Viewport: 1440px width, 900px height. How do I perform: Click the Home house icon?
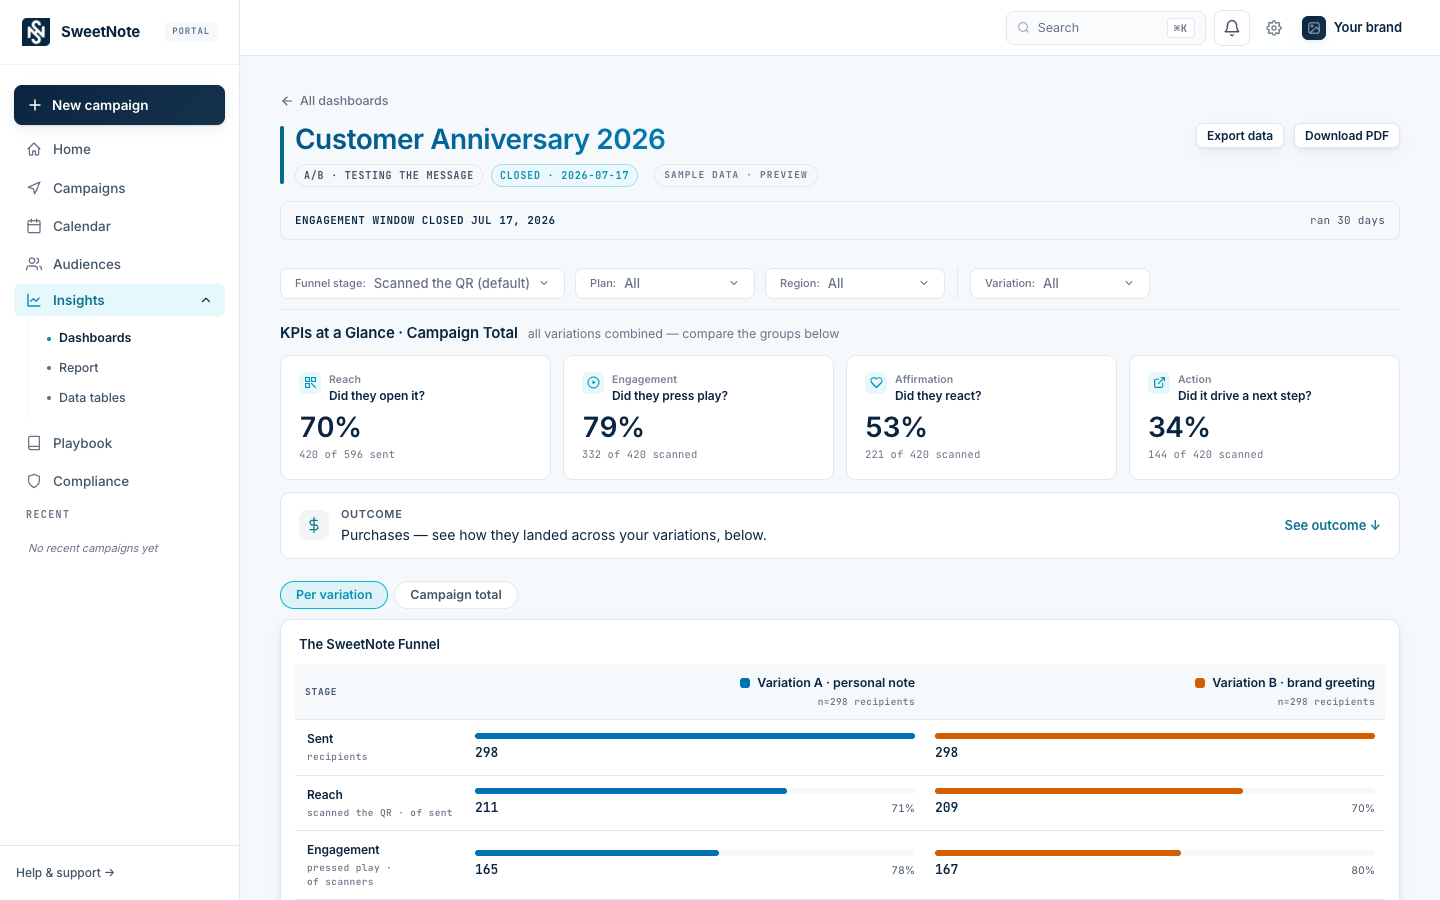pos(34,149)
